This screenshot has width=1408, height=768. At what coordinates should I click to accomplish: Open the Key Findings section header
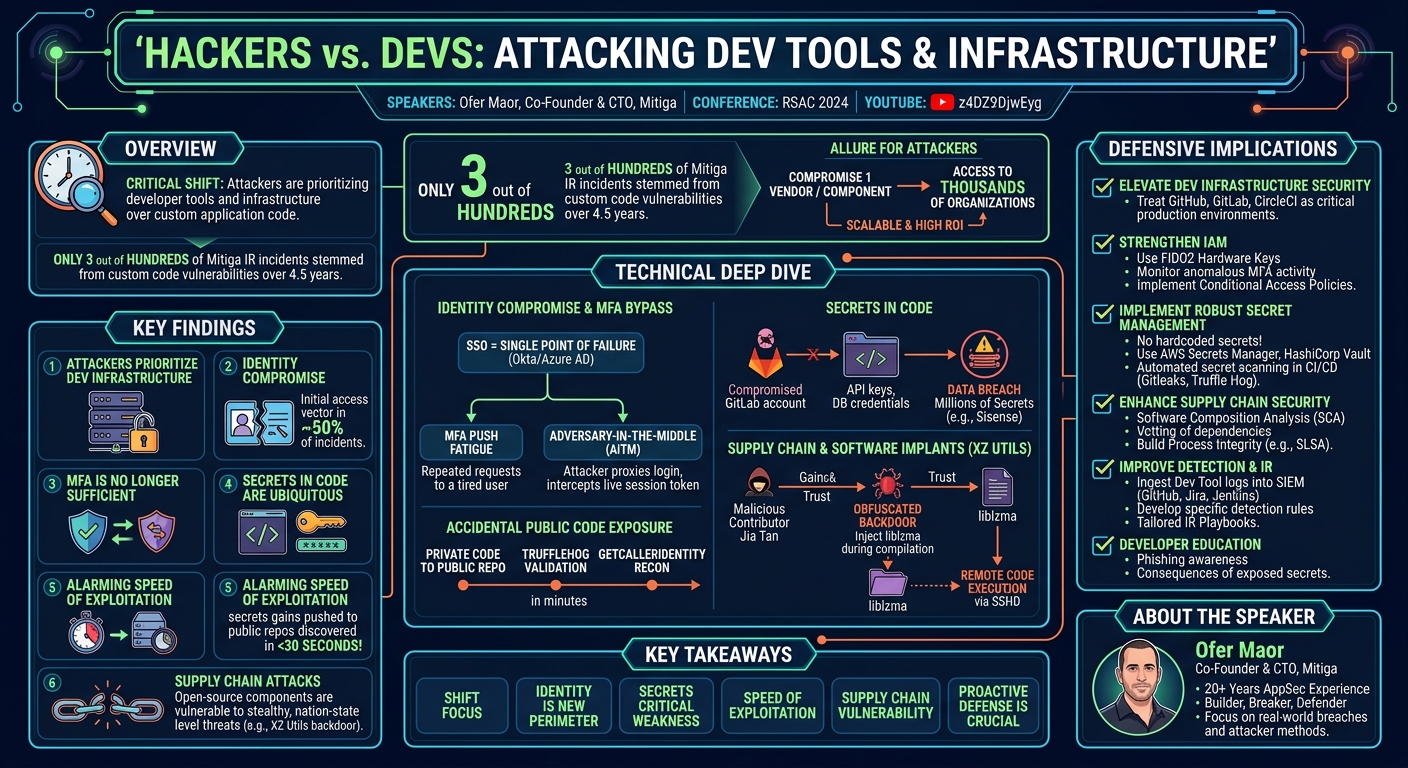coord(194,328)
